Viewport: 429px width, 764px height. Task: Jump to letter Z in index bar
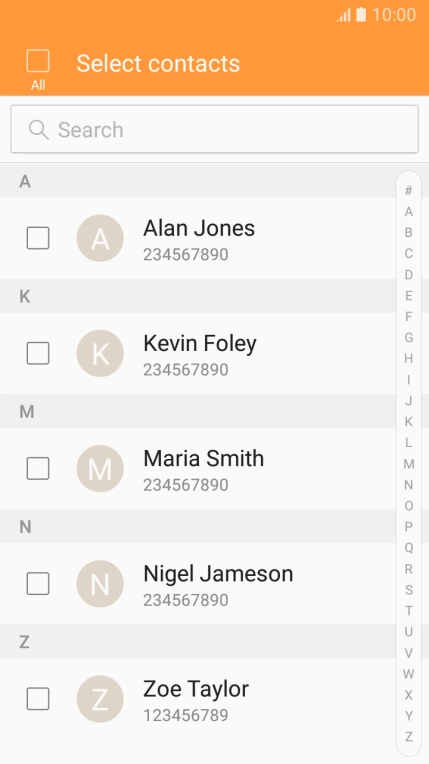click(409, 737)
